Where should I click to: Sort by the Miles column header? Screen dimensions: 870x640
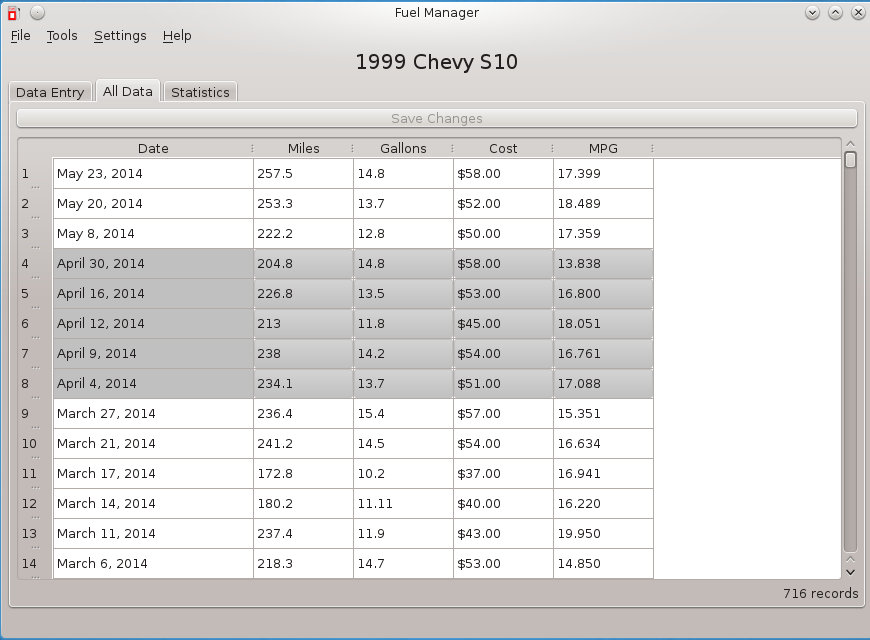[x=304, y=149]
